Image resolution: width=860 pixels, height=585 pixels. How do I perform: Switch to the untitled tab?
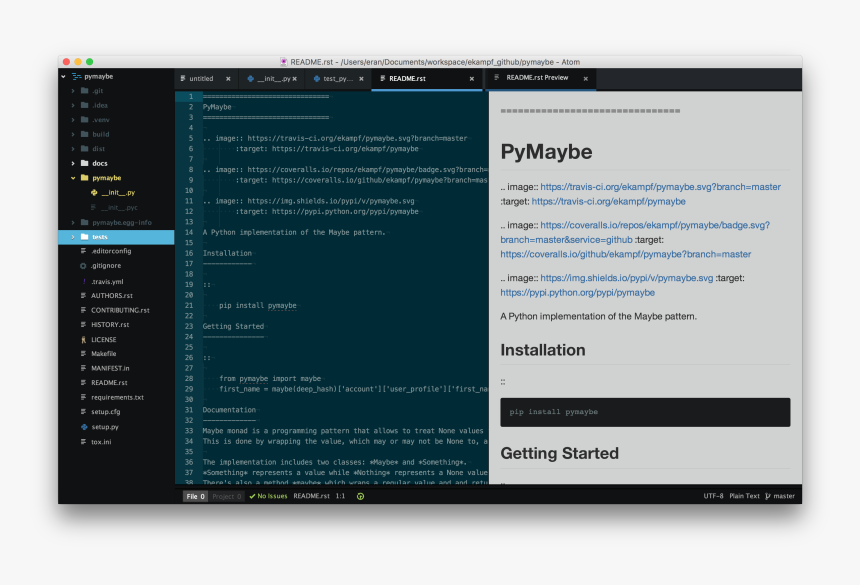[206, 79]
